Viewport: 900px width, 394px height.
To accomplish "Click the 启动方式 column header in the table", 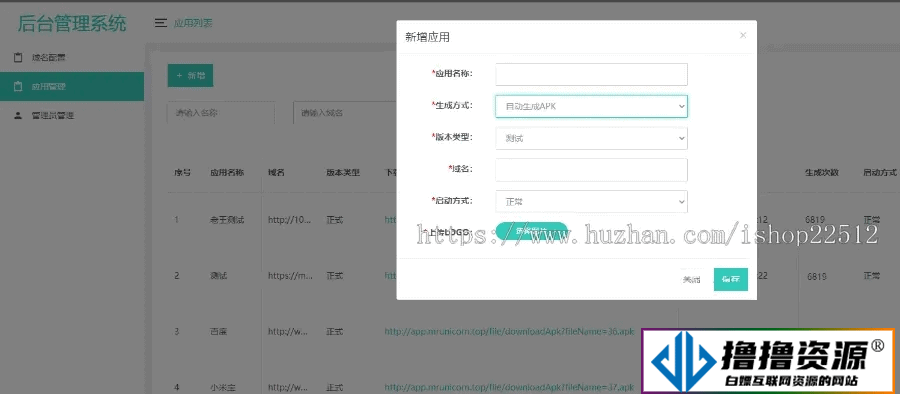I will coord(880,172).
